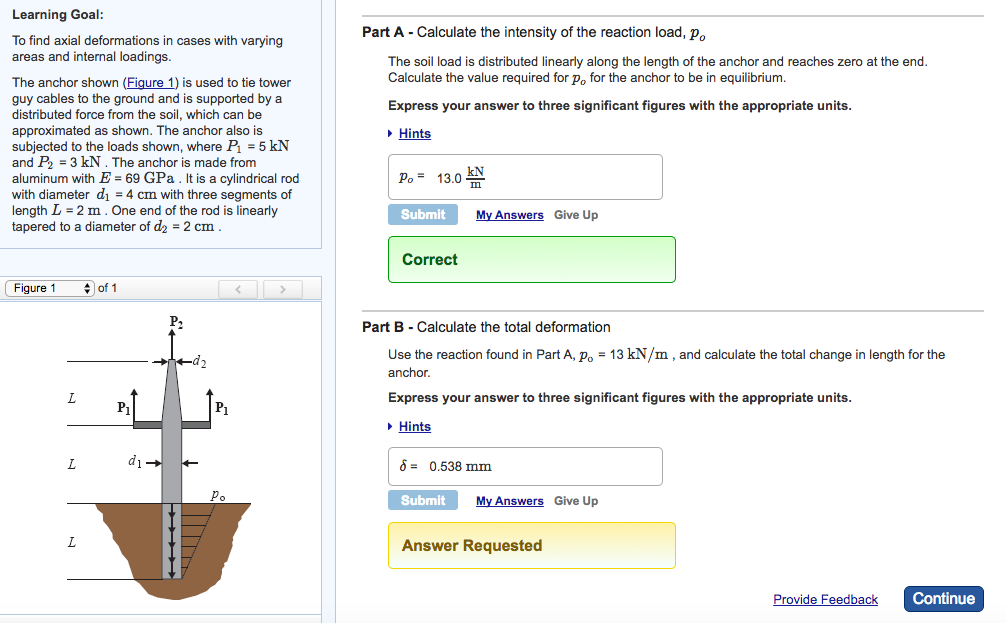Submit the answer for Part B
Screen dimensions: 1006x623
(x=421, y=500)
